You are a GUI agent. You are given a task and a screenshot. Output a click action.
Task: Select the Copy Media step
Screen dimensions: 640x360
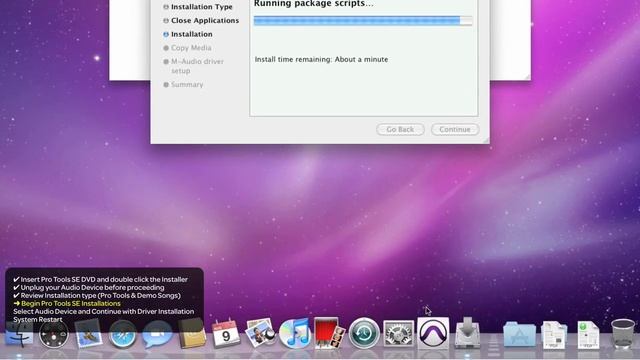(x=187, y=48)
